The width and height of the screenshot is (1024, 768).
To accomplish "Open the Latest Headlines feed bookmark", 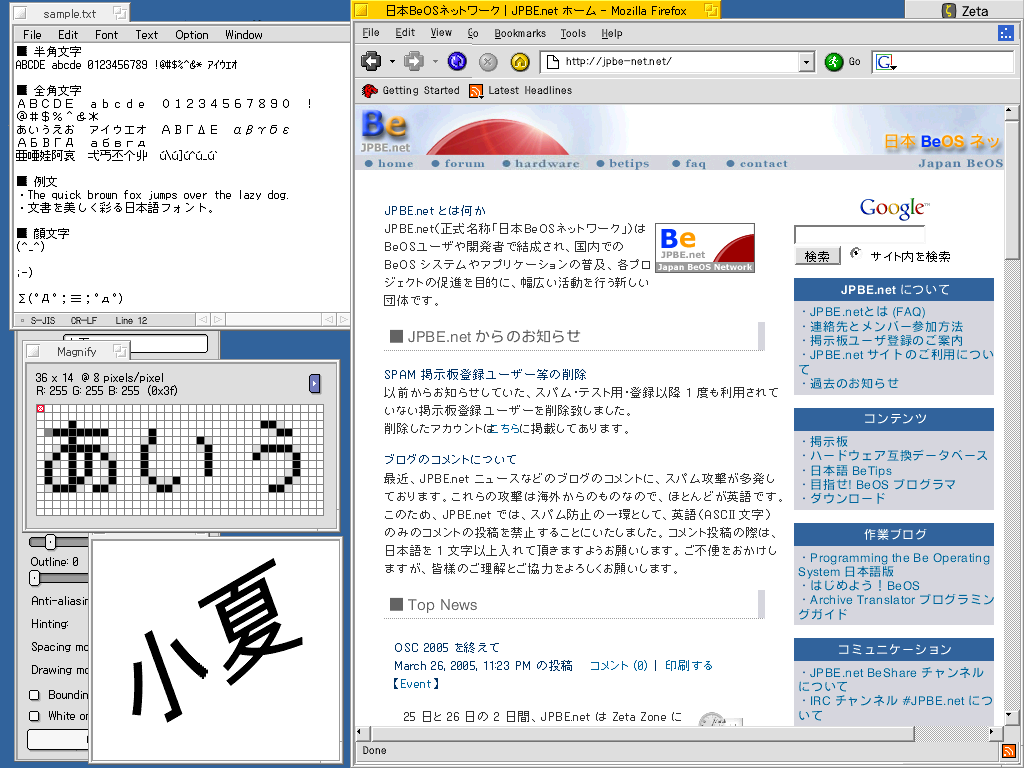I will click(520, 90).
